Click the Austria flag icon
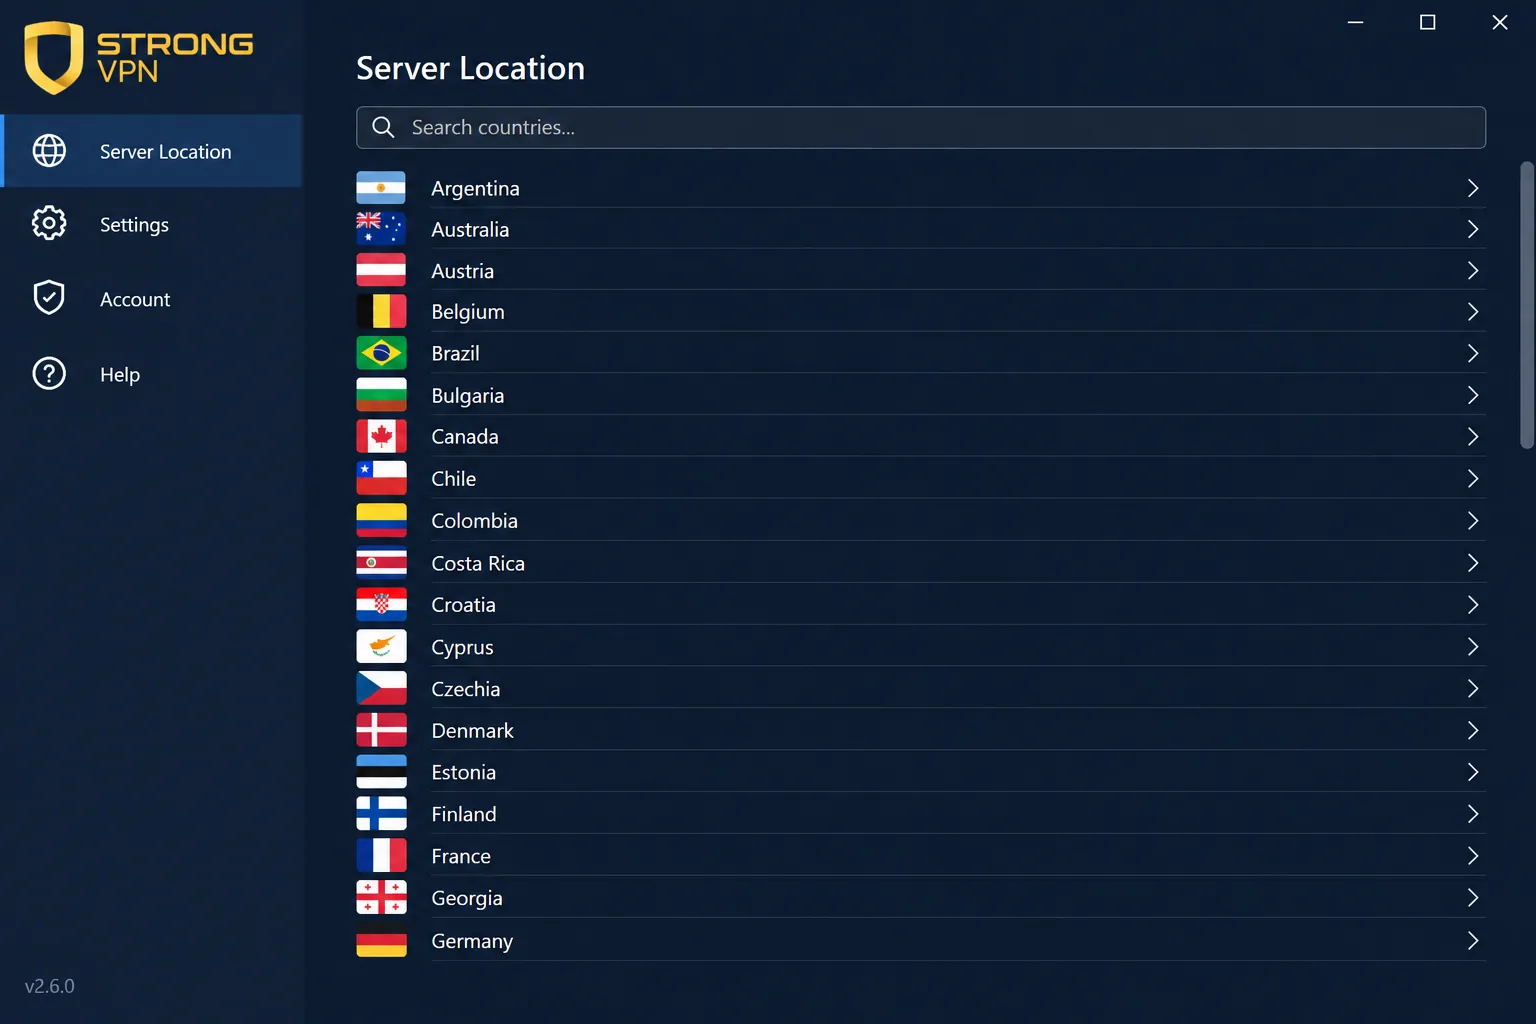The height and width of the screenshot is (1024, 1536). click(381, 270)
